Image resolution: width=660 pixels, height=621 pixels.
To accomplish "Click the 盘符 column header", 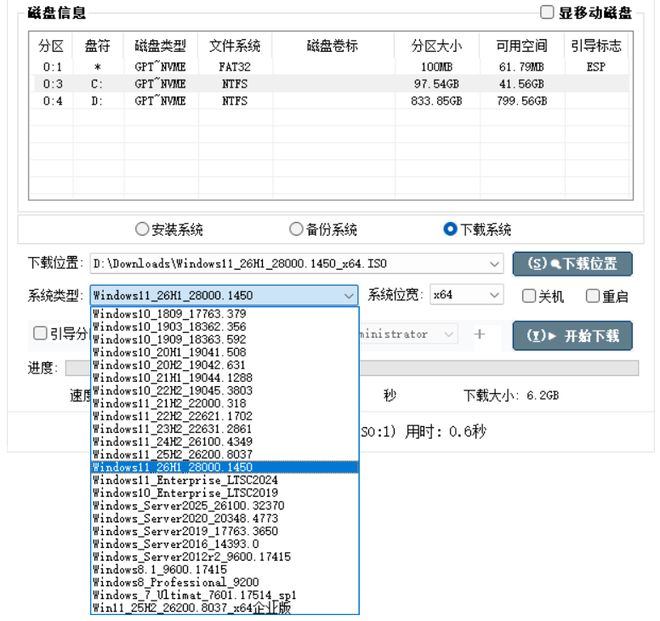I will tap(98, 45).
